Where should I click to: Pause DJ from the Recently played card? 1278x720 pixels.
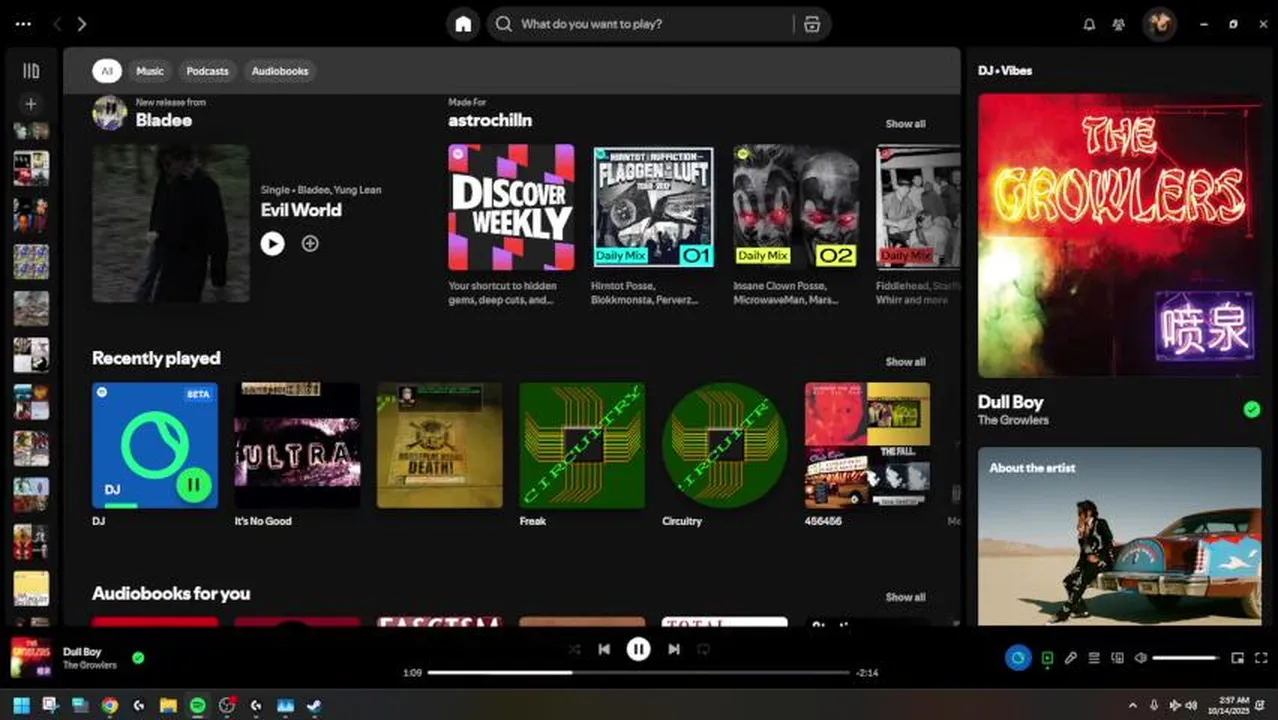click(194, 485)
